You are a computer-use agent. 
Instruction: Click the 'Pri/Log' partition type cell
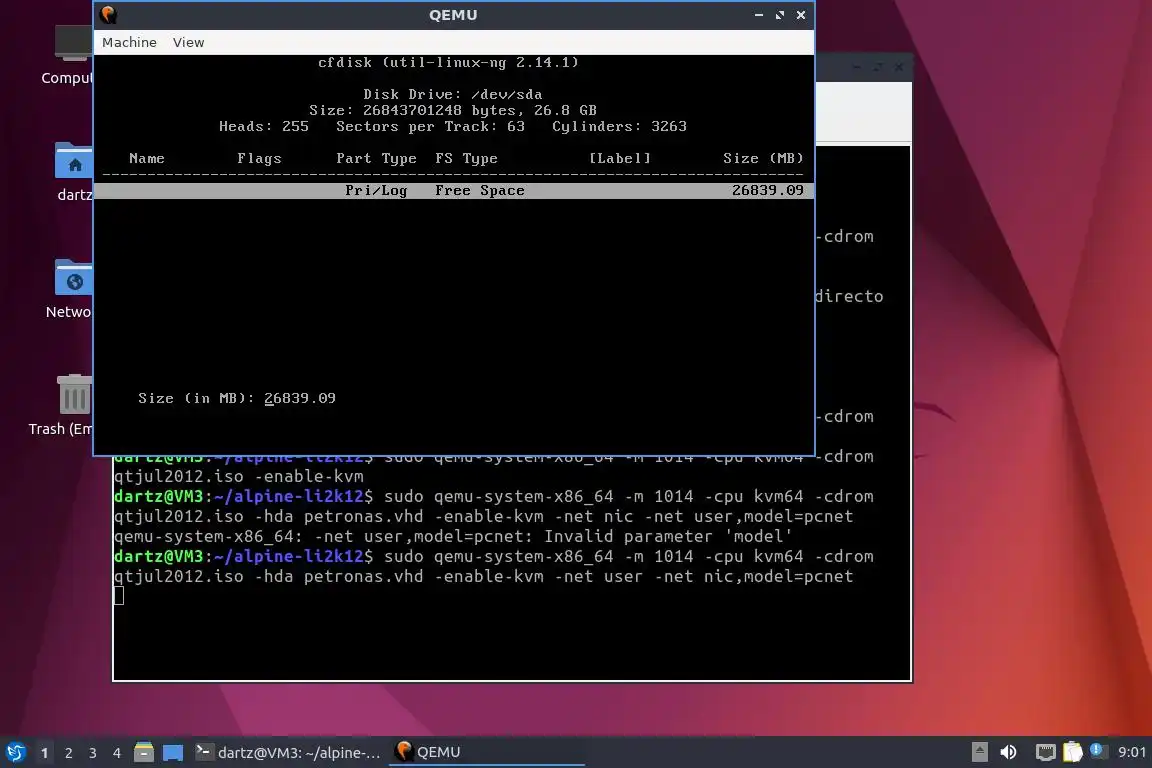click(x=376, y=190)
